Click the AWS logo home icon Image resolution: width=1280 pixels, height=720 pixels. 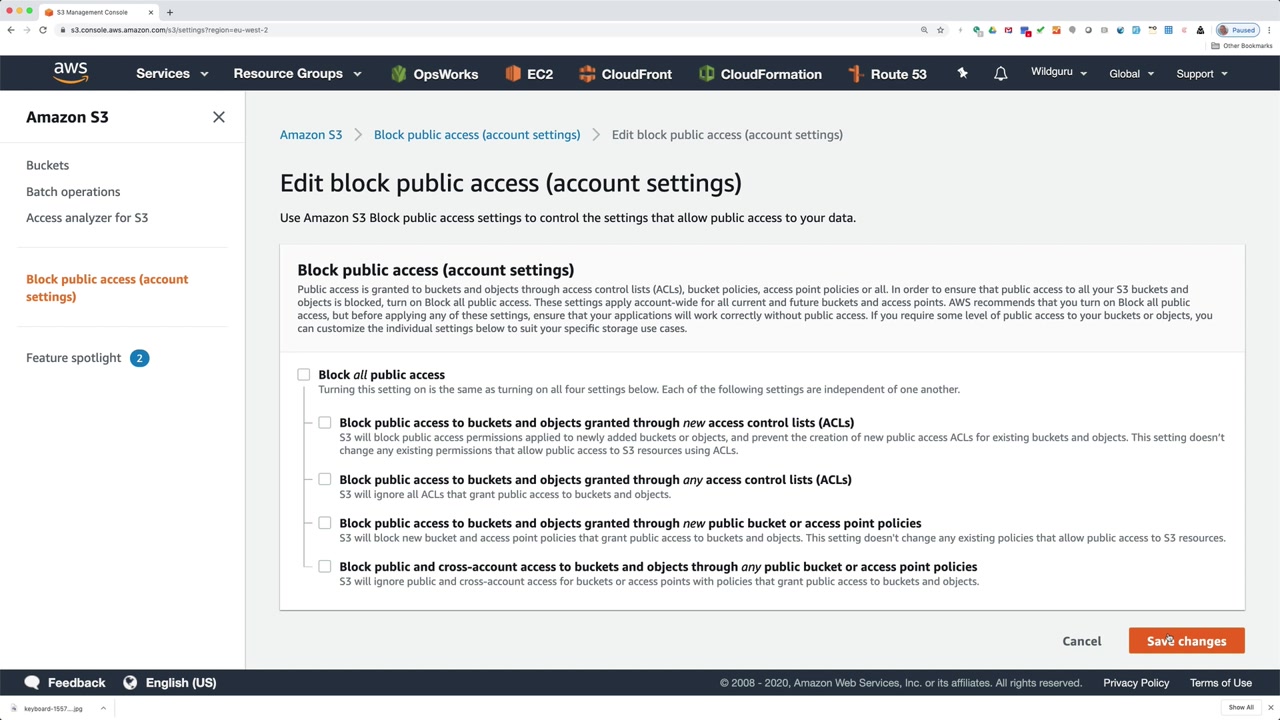coord(71,73)
